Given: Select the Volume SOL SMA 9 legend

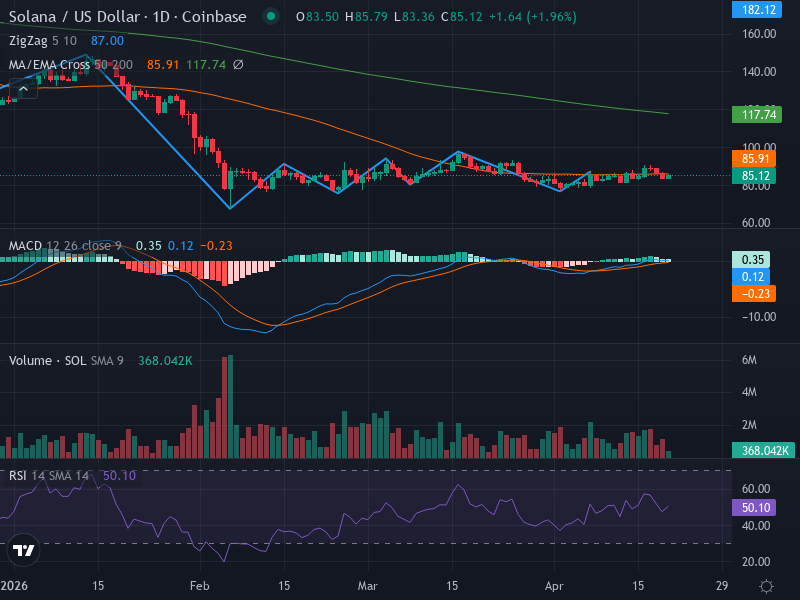Looking at the screenshot, I should click(66, 361).
